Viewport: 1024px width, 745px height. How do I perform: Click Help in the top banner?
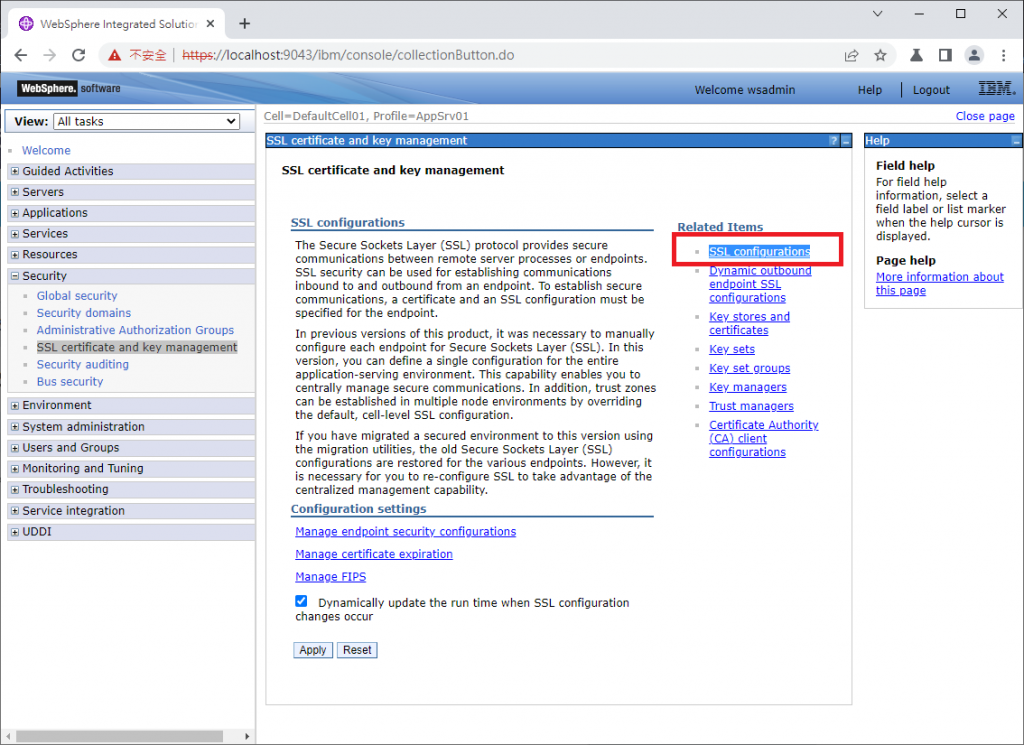pyautogui.click(x=870, y=90)
